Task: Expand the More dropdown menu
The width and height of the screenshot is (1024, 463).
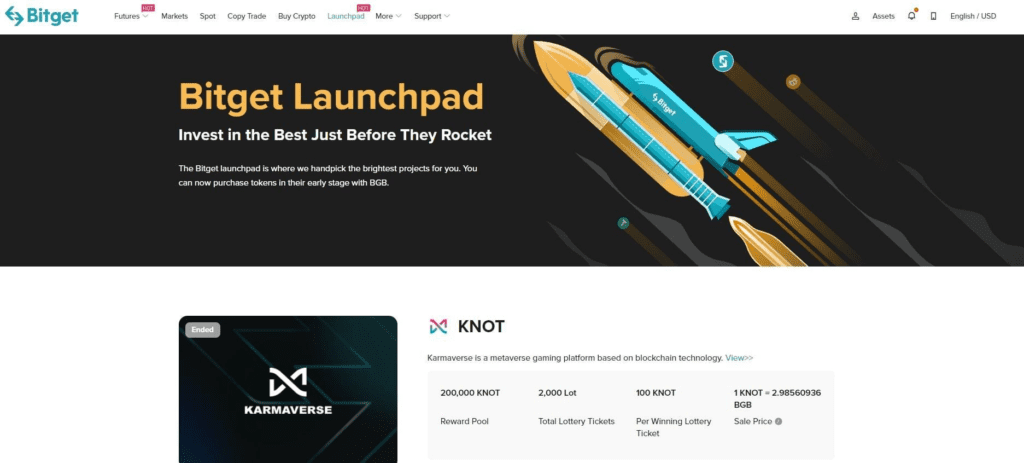Action: point(388,16)
